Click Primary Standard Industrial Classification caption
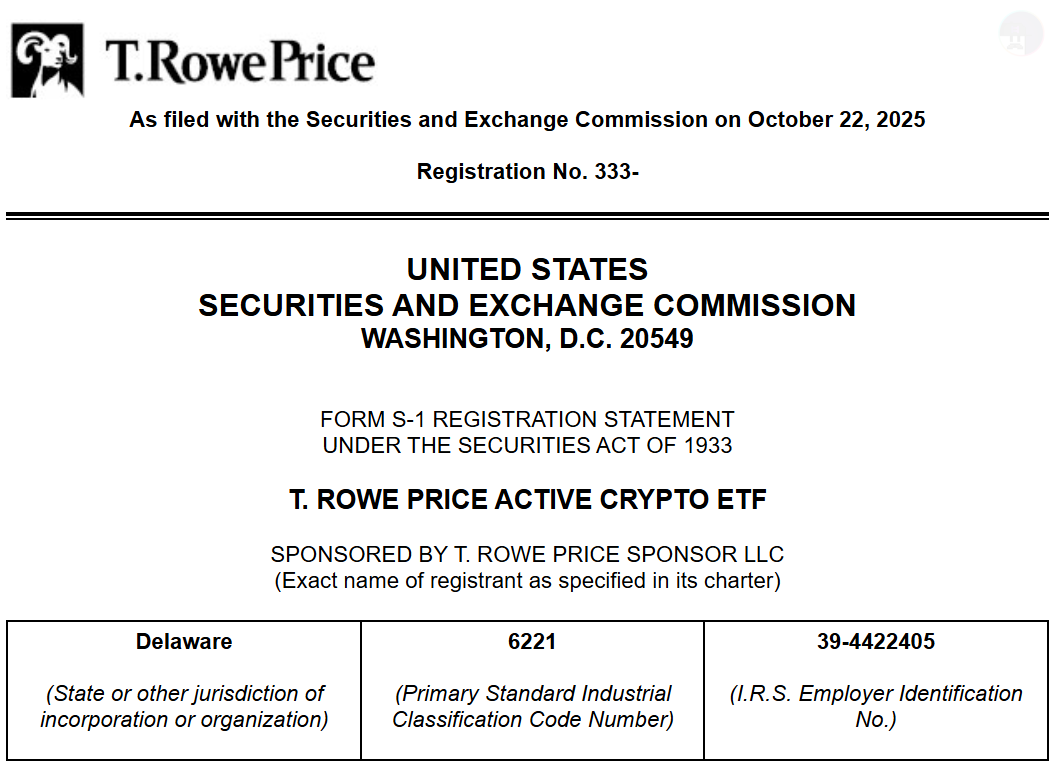Viewport: 1057px width, 777px height. point(533,706)
